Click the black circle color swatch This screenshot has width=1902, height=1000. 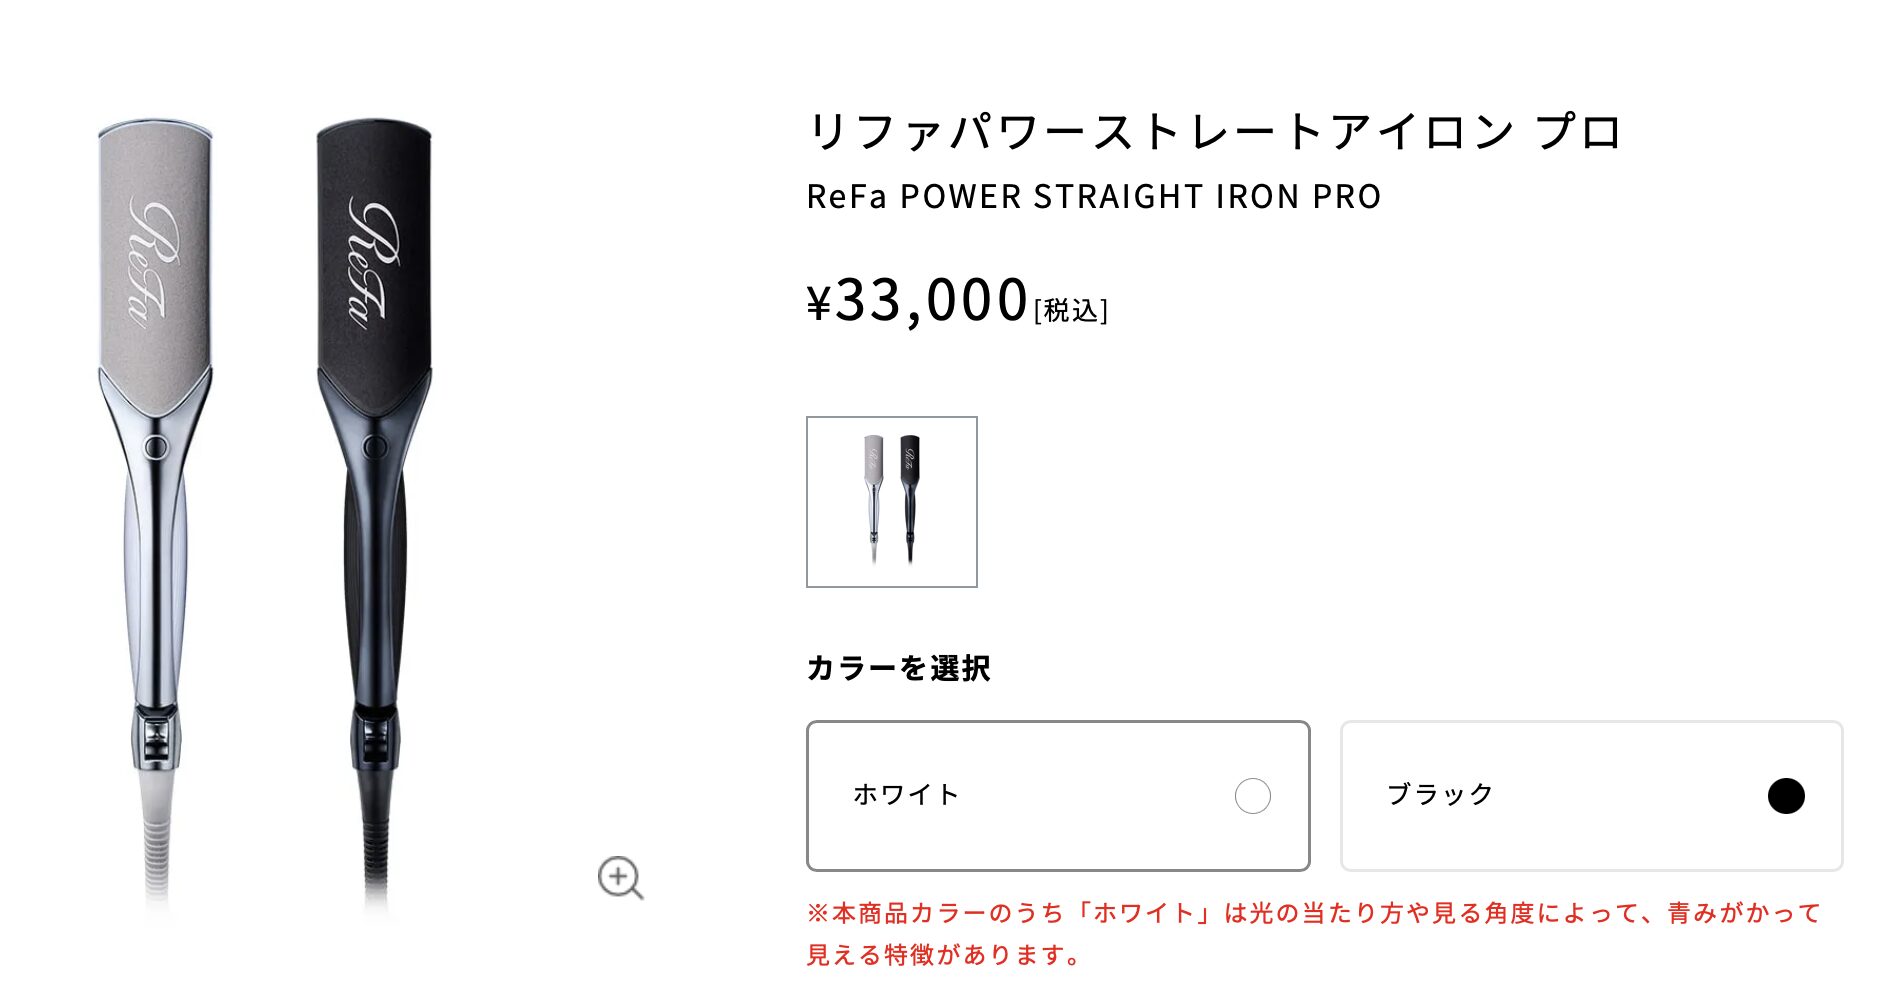click(x=1785, y=796)
